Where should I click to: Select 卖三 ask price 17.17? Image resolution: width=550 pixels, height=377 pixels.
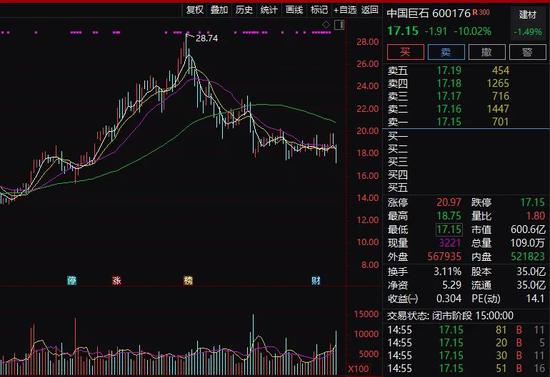coord(449,96)
